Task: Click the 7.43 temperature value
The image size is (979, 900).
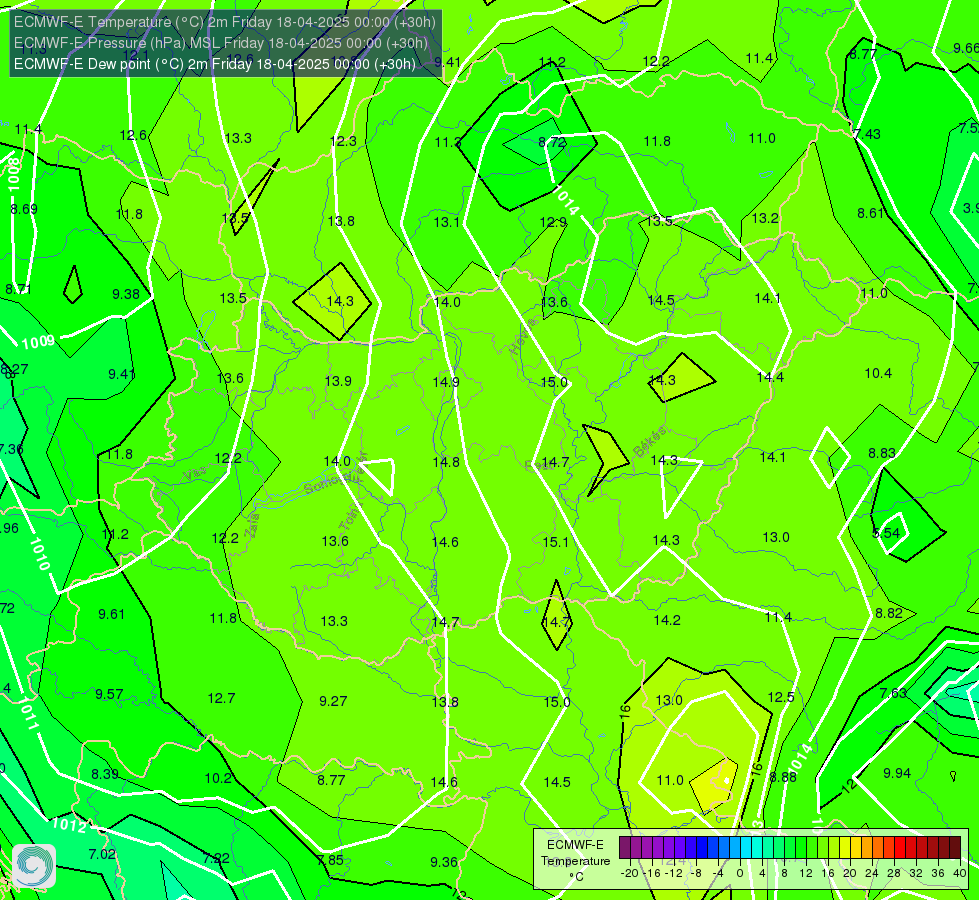Action: tap(867, 134)
